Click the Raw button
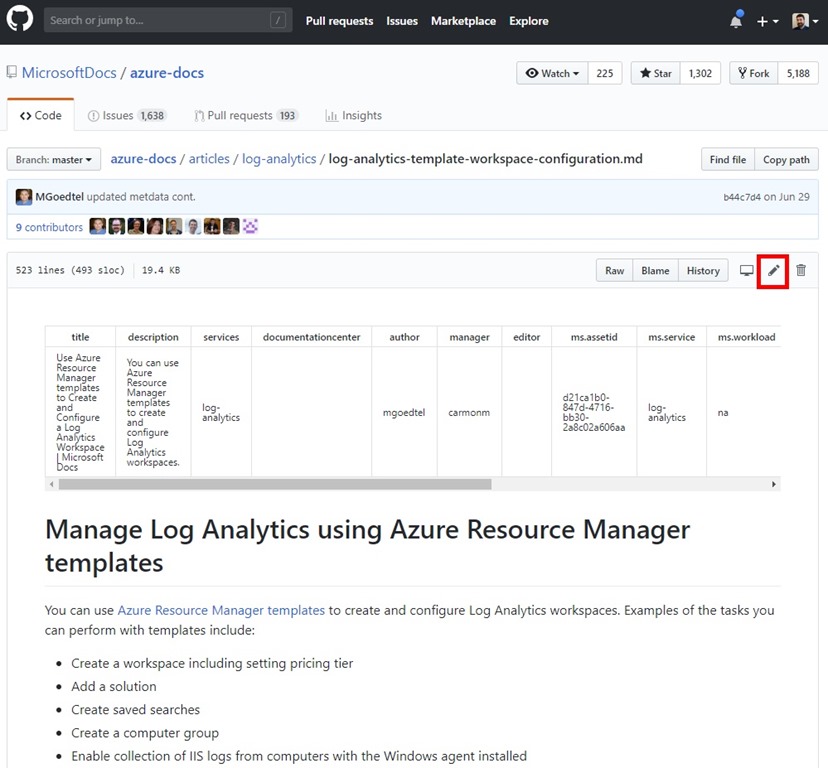Viewport: 828px width, 768px height. (614, 271)
